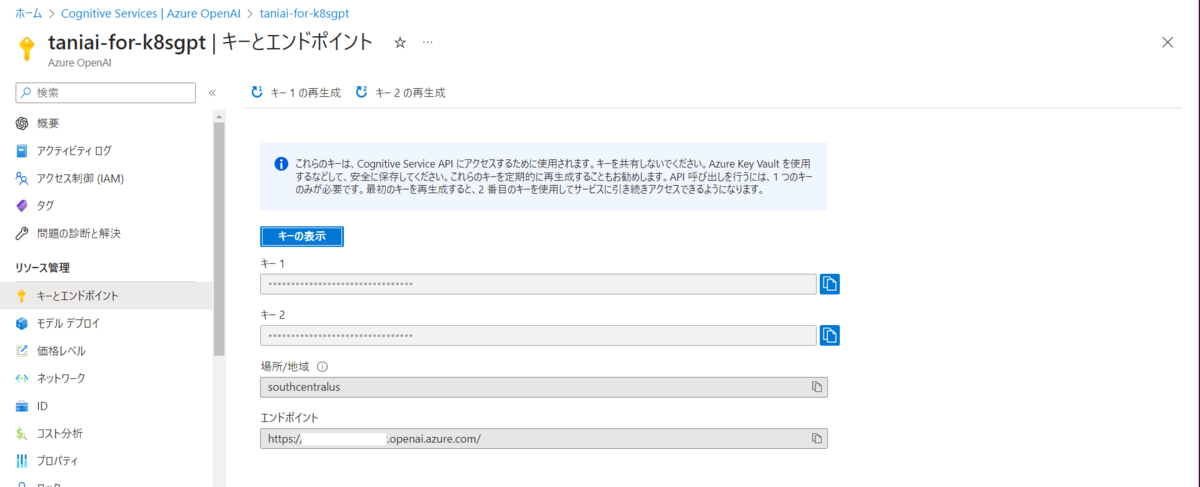Click the blue info icon in notice
The image size is (1200, 487).
click(x=281, y=162)
